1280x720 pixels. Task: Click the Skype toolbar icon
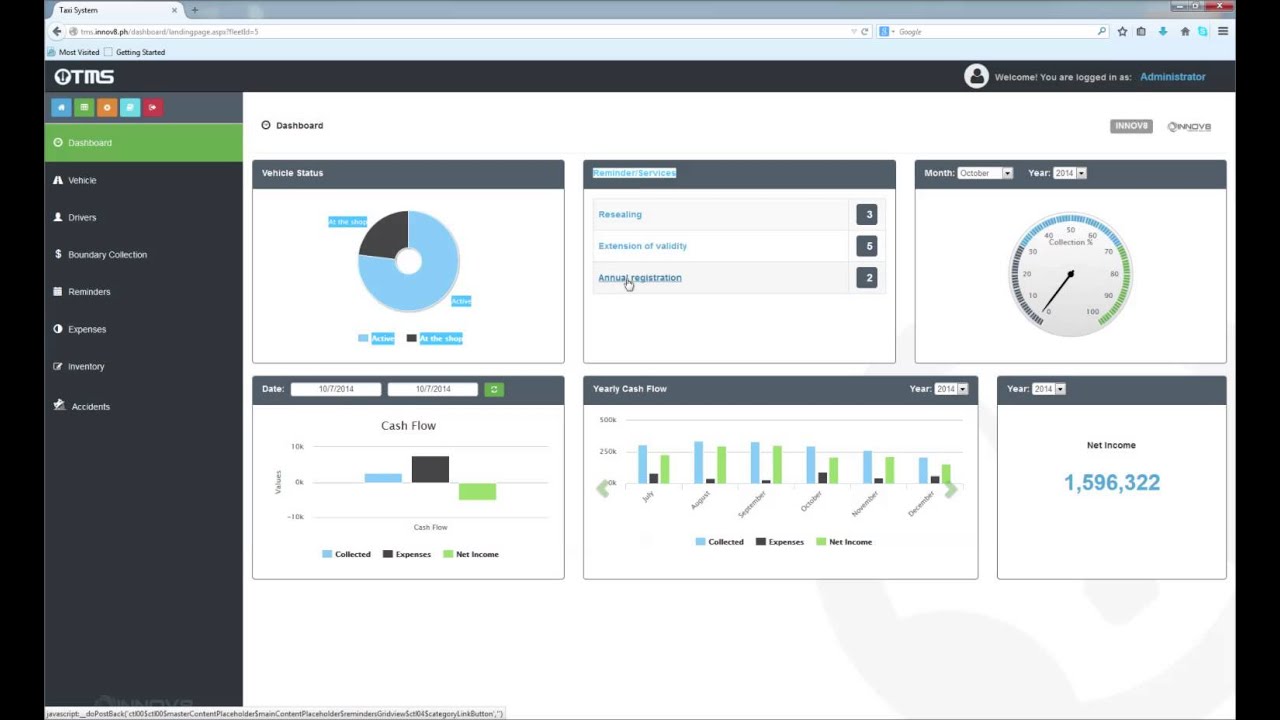coord(1202,32)
